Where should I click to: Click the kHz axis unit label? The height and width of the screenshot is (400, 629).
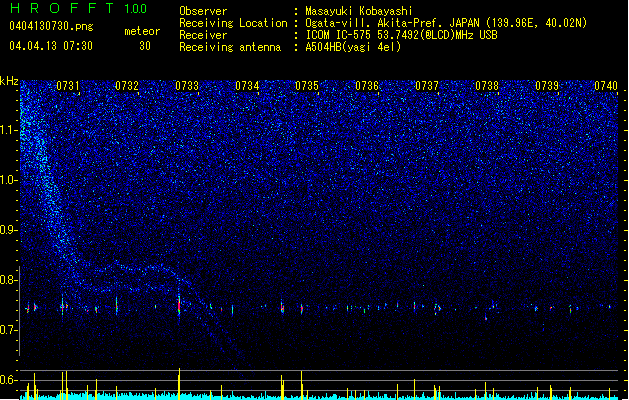9,81
